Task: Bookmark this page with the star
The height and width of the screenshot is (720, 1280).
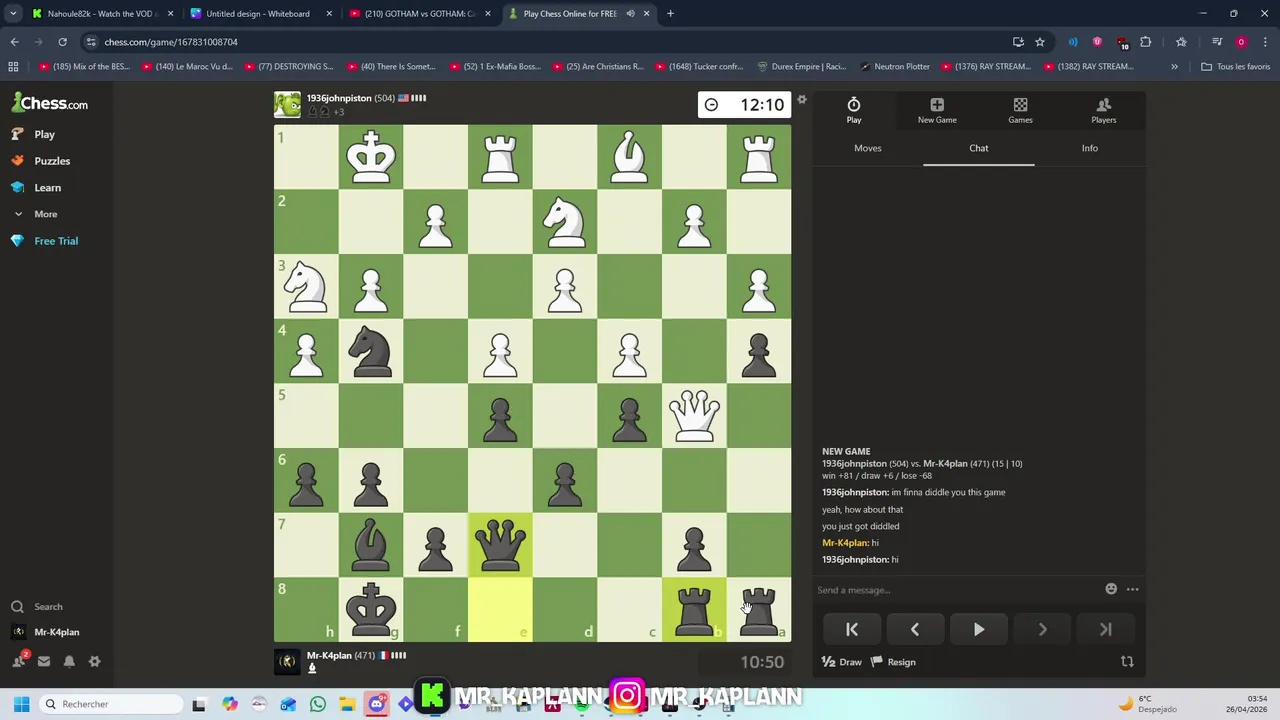Action: [1040, 42]
